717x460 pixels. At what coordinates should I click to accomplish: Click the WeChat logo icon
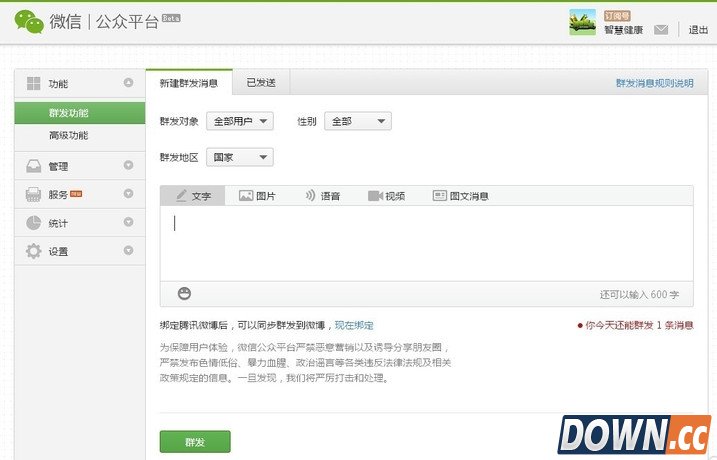tap(29, 21)
